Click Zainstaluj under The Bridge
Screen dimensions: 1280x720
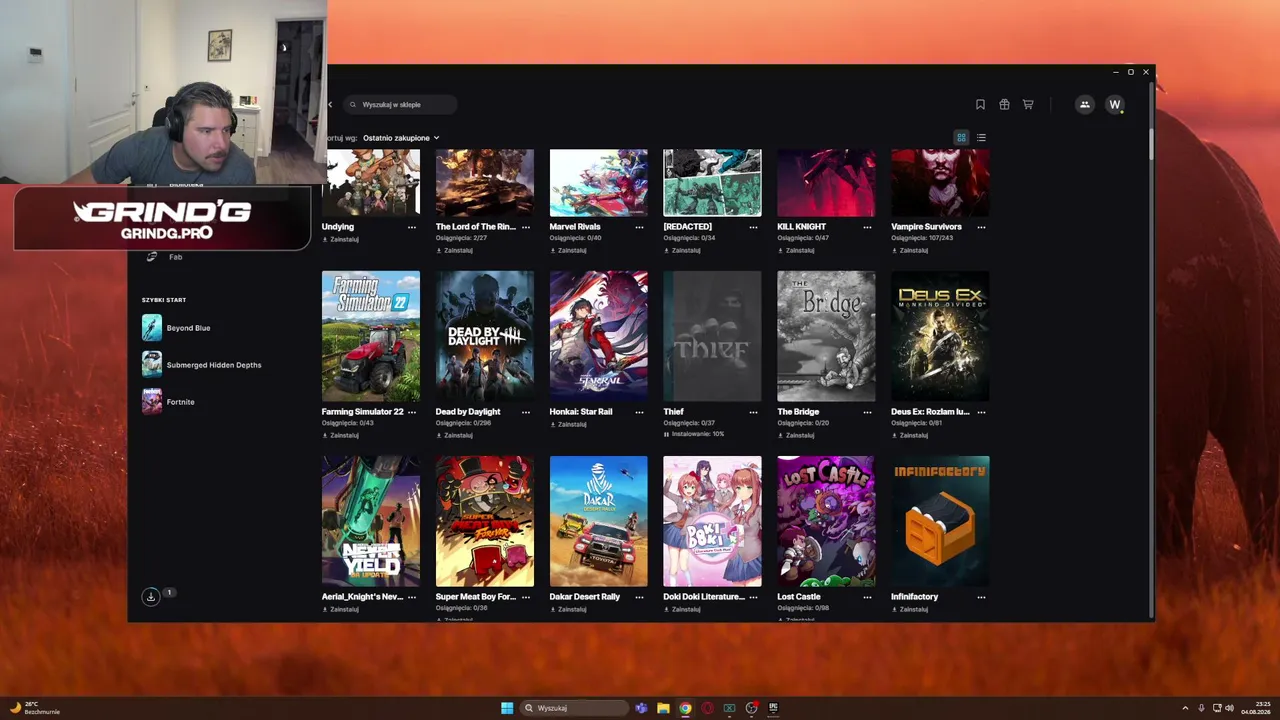797,435
